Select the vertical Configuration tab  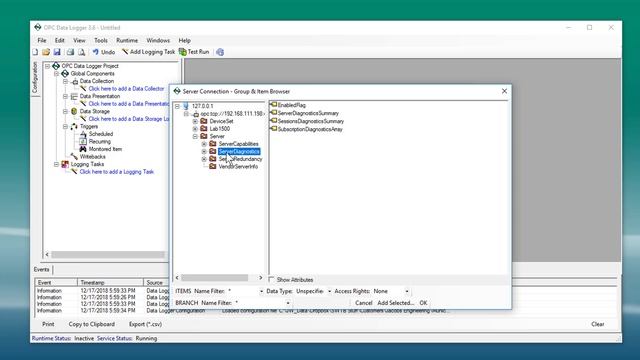pos(35,78)
